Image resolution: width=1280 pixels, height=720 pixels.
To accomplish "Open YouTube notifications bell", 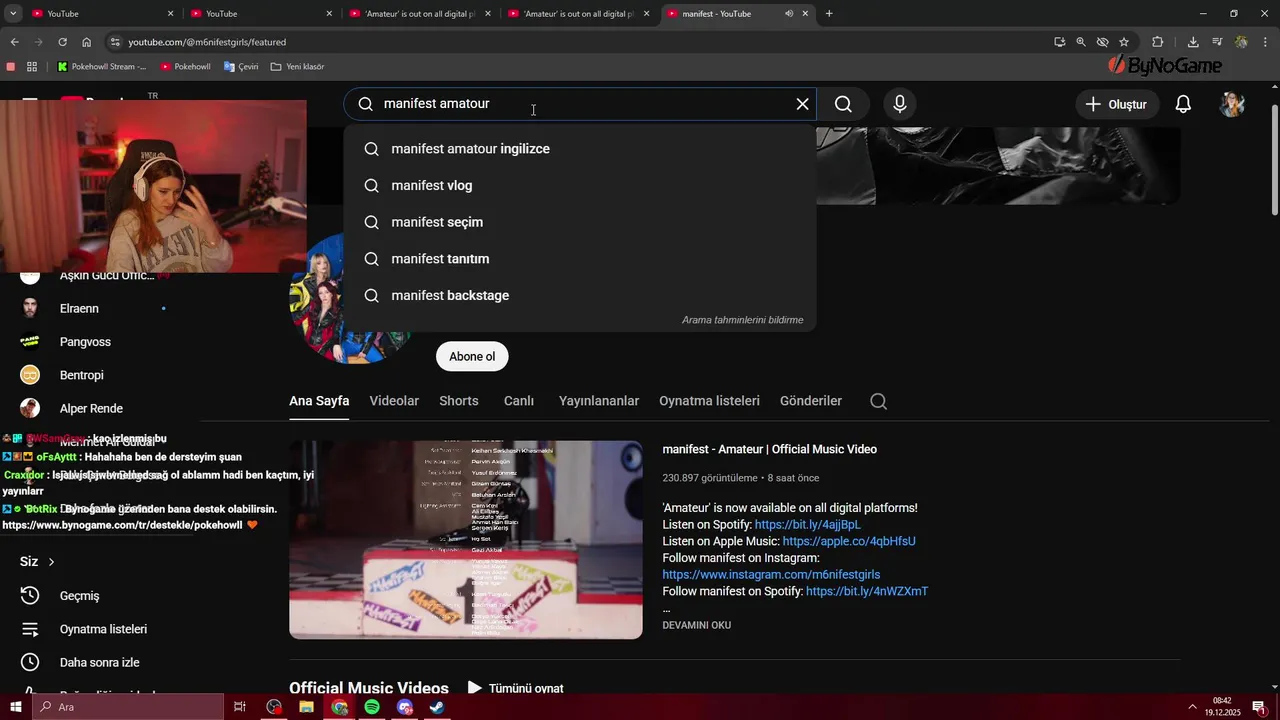I will click(1183, 104).
